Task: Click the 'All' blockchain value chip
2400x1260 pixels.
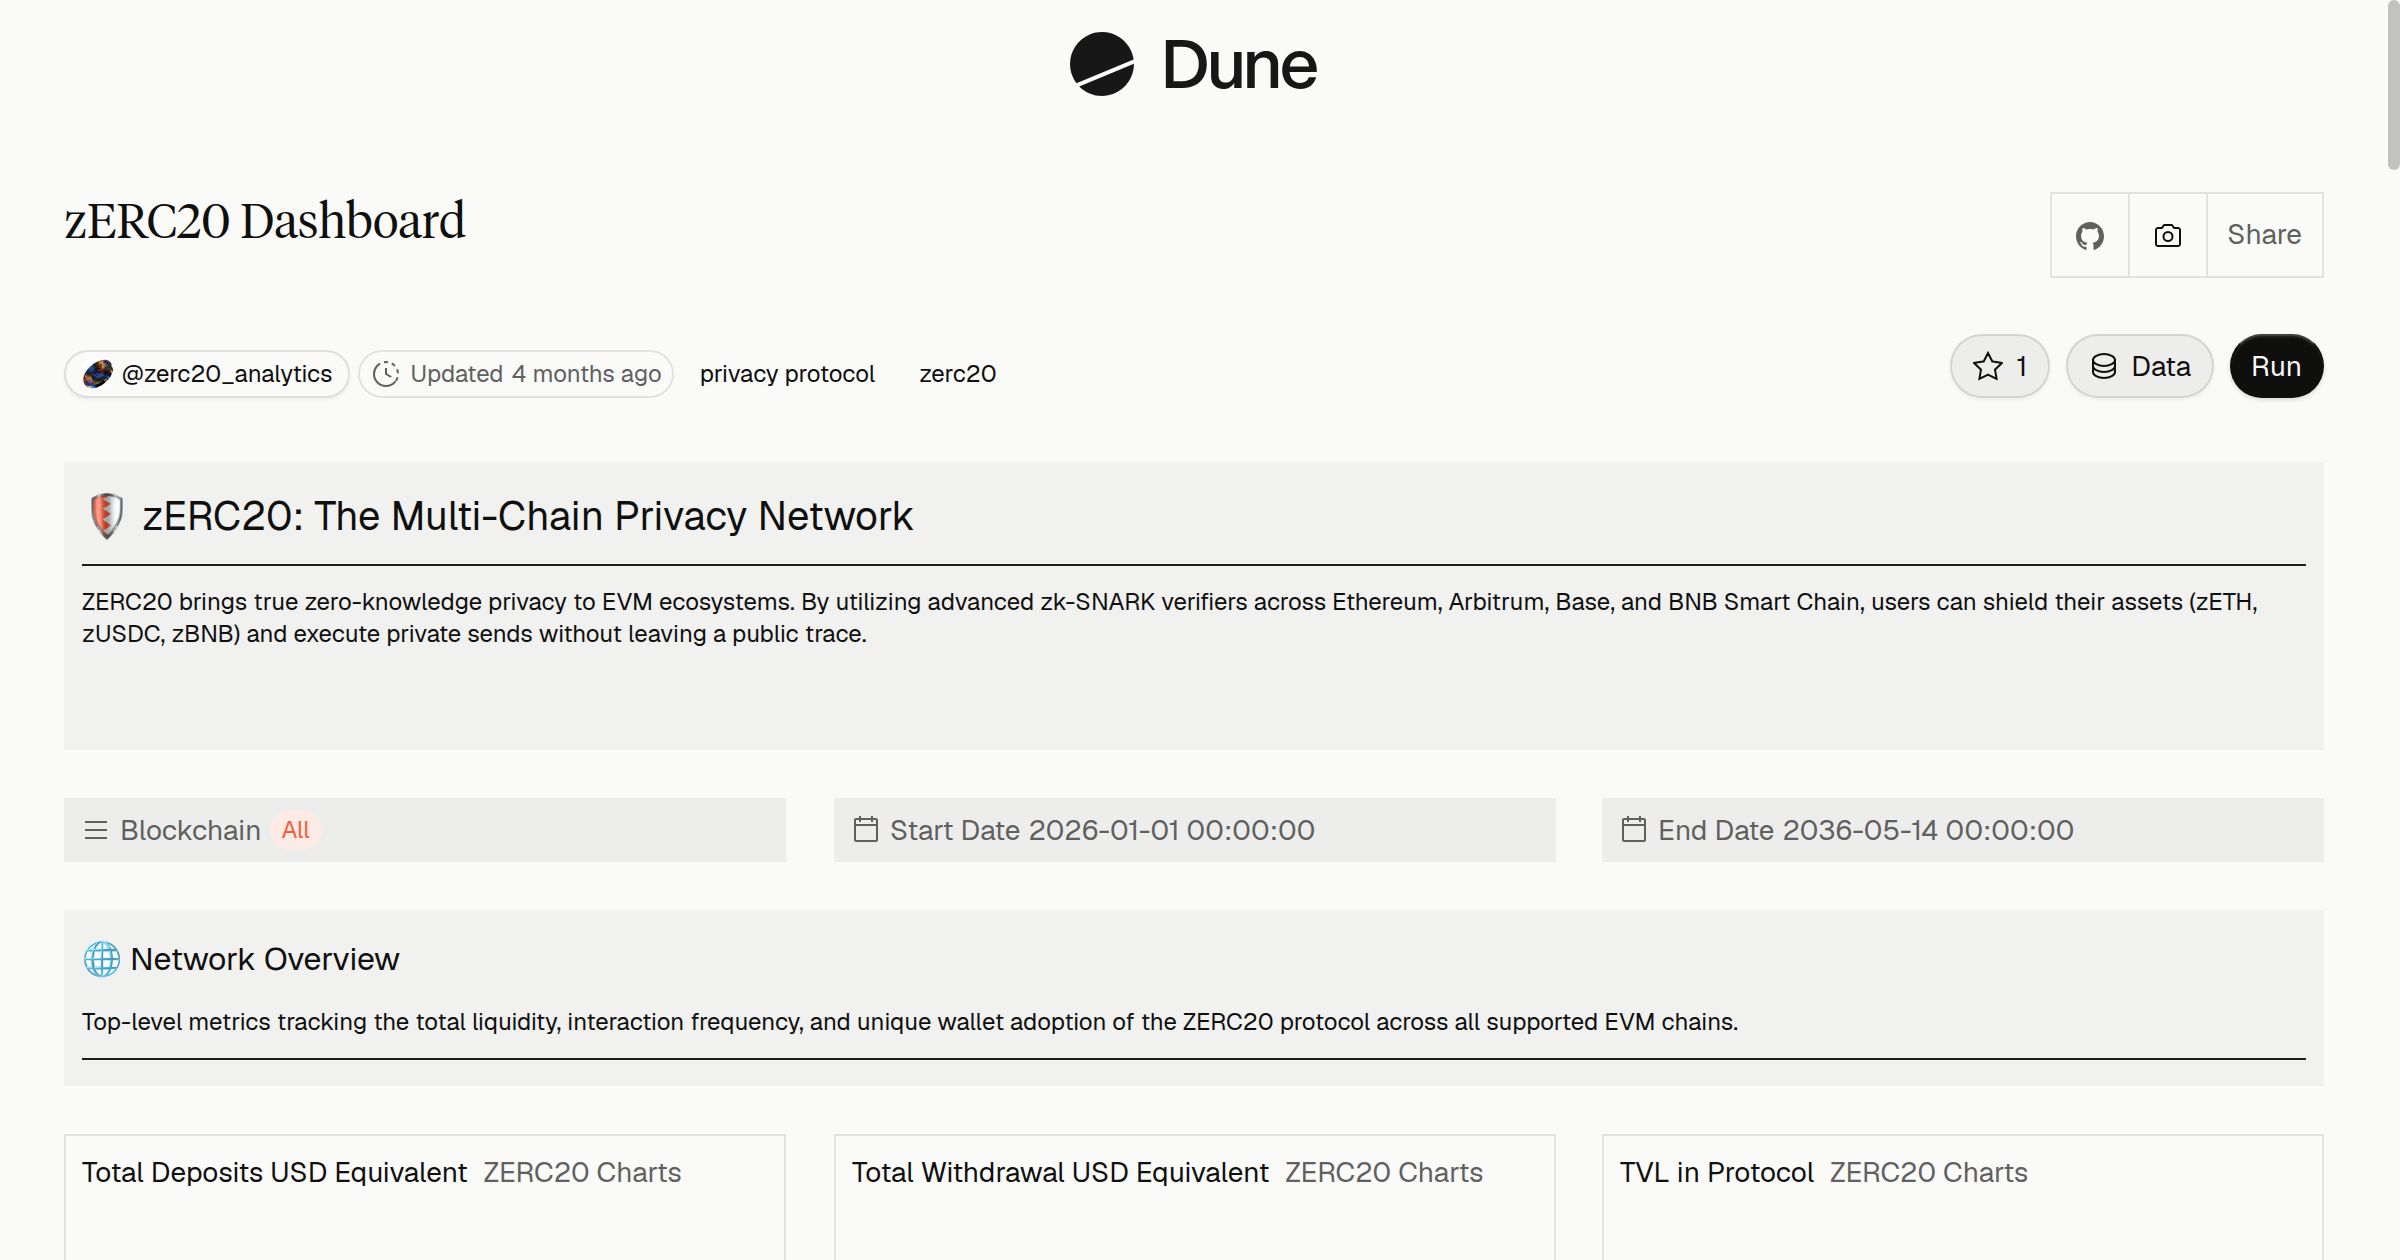Action: (295, 830)
